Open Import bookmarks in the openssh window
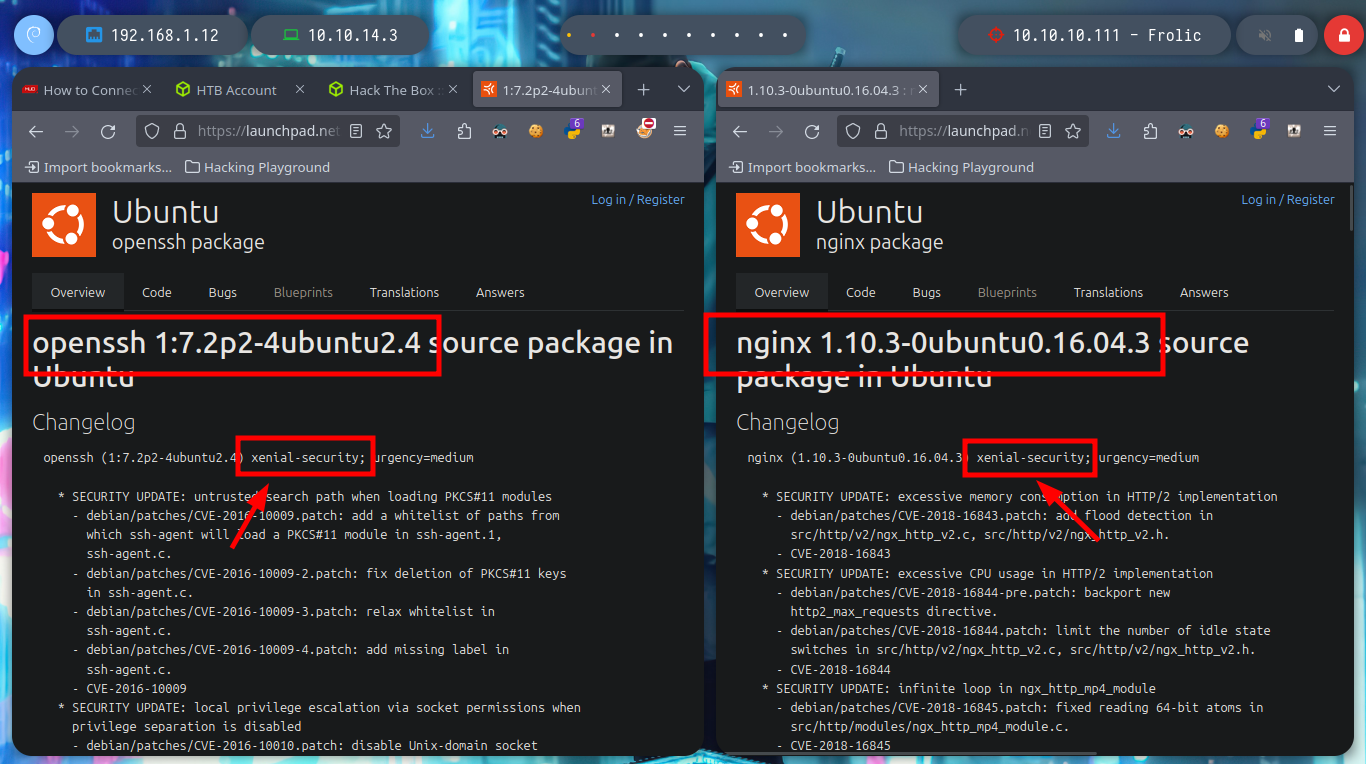Image resolution: width=1366 pixels, height=764 pixels. 99,167
